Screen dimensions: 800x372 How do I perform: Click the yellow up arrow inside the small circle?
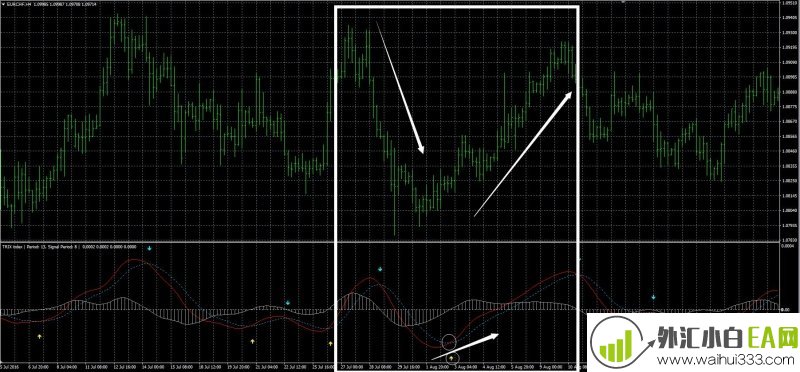coord(451,359)
